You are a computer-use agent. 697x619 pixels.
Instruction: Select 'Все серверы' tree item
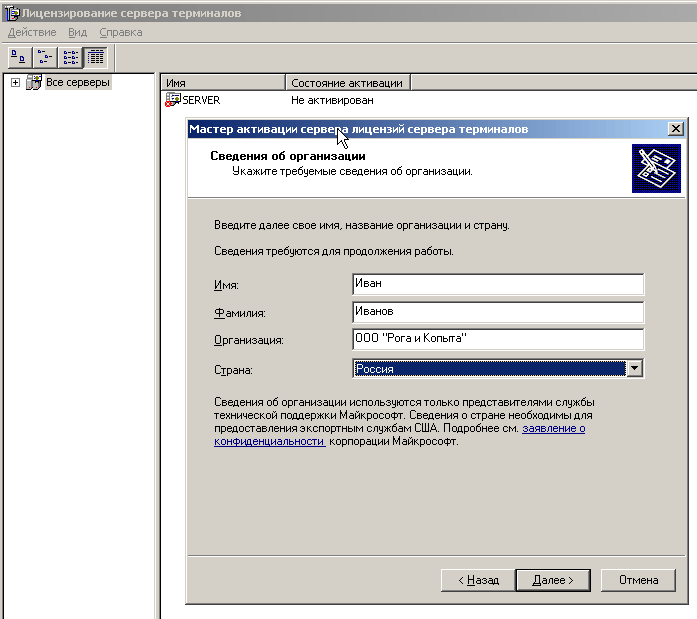(x=78, y=82)
